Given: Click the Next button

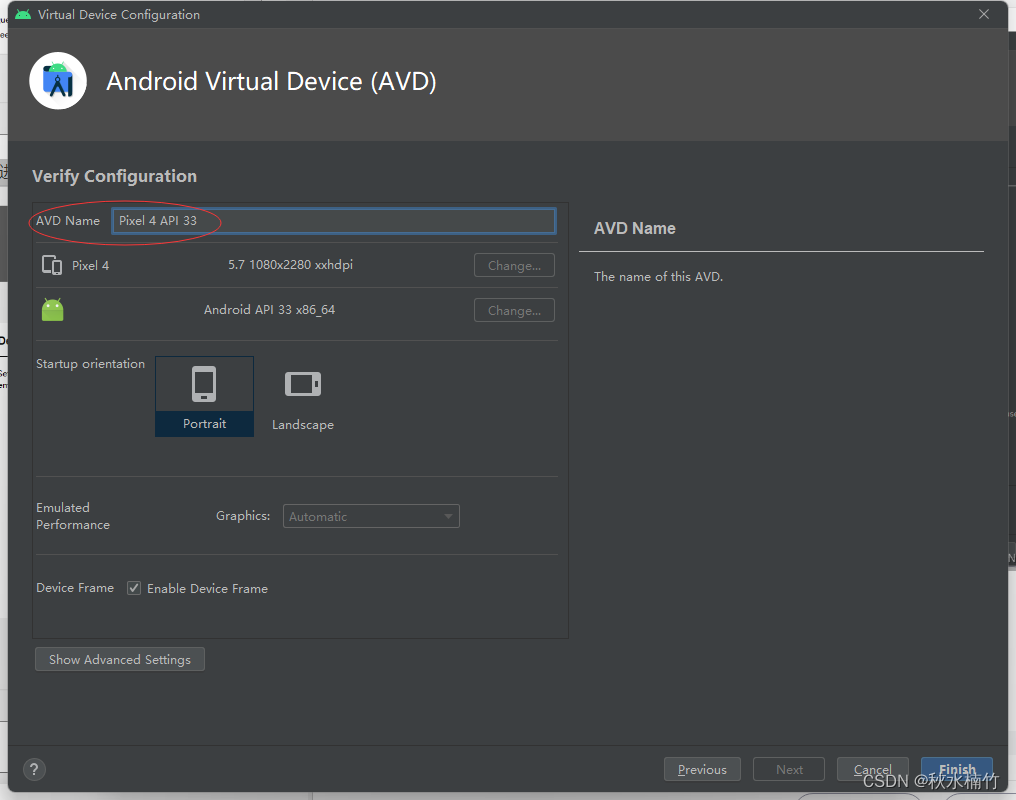Looking at the screenshot, I should click(x=789, y=770).
